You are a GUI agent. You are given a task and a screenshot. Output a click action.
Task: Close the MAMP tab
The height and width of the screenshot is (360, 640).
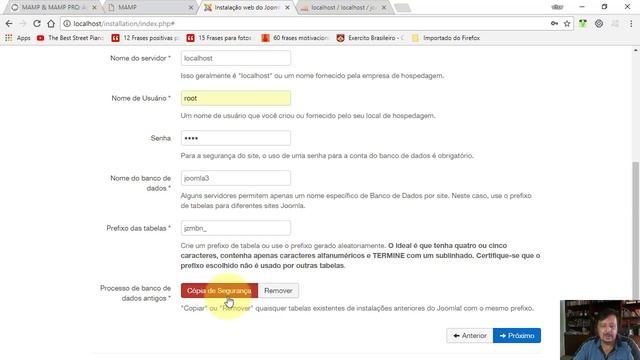[x=191, y=7]
